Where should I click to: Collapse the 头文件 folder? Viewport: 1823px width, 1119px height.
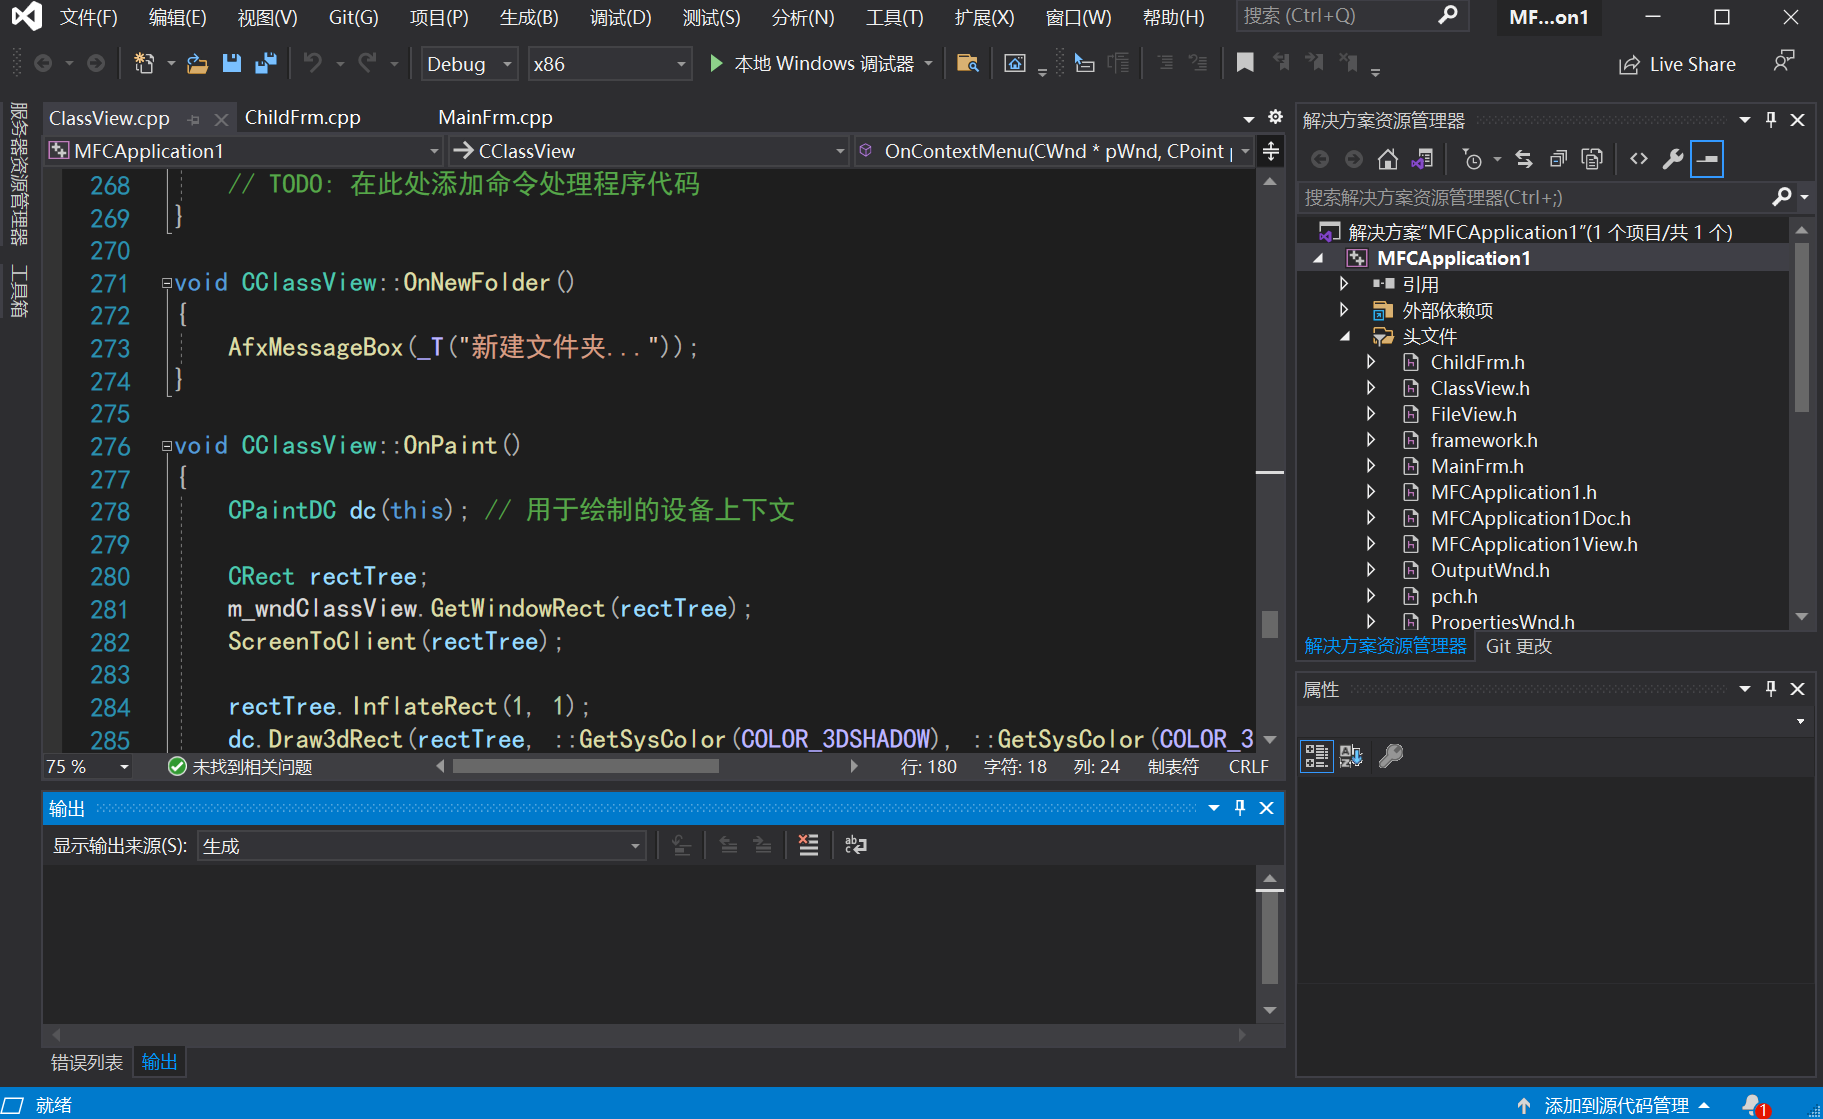click(x=1345, y=336)
